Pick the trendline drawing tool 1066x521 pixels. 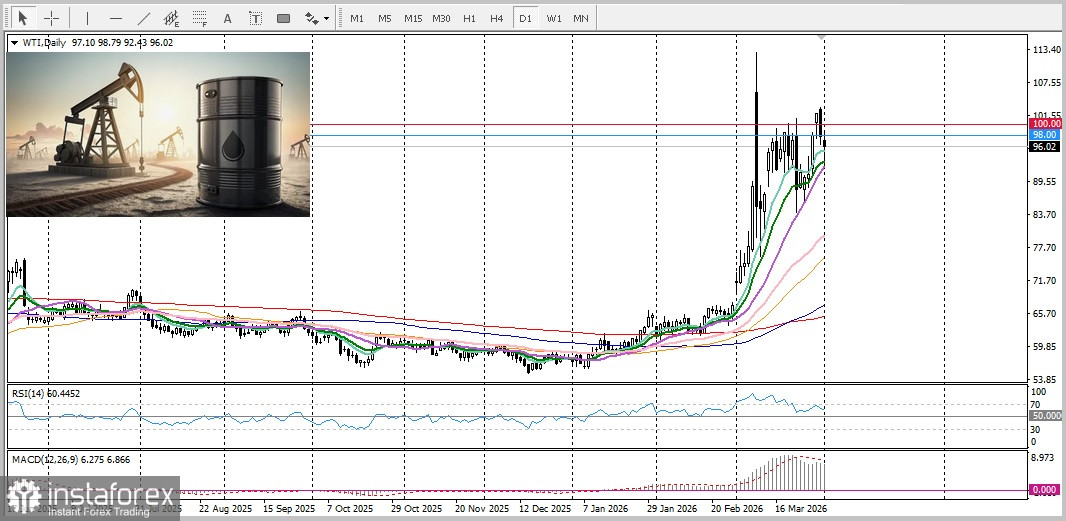[143, 18]
